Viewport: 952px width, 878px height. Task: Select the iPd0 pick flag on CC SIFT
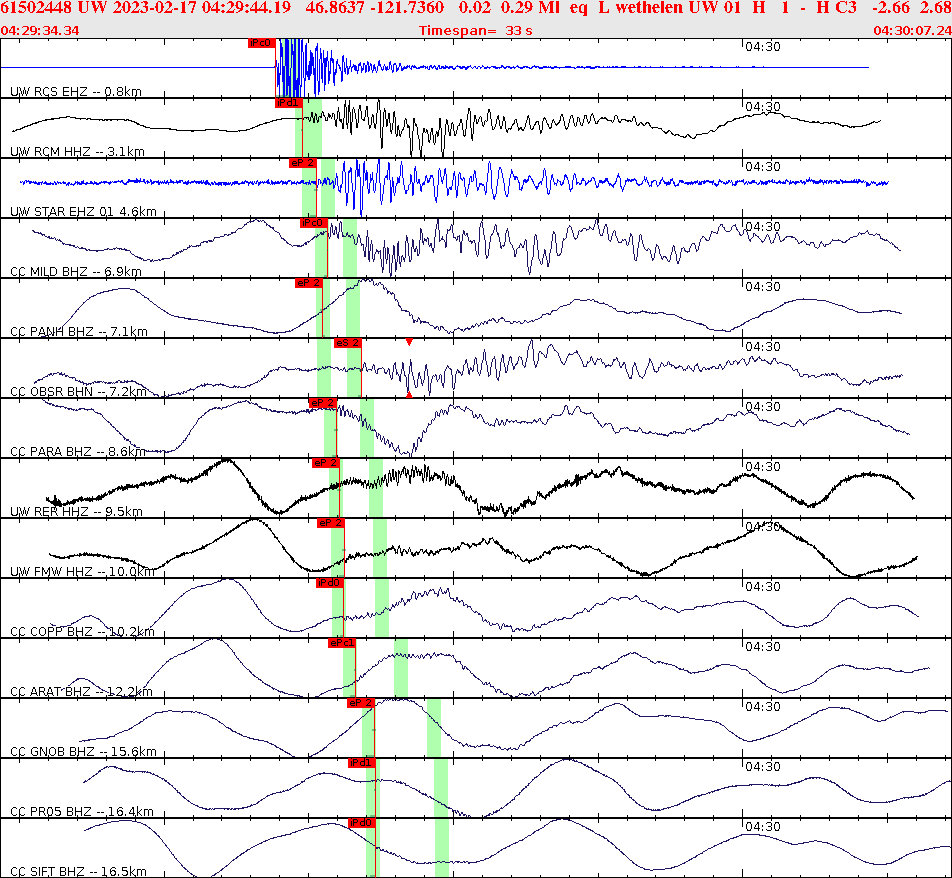360,823
